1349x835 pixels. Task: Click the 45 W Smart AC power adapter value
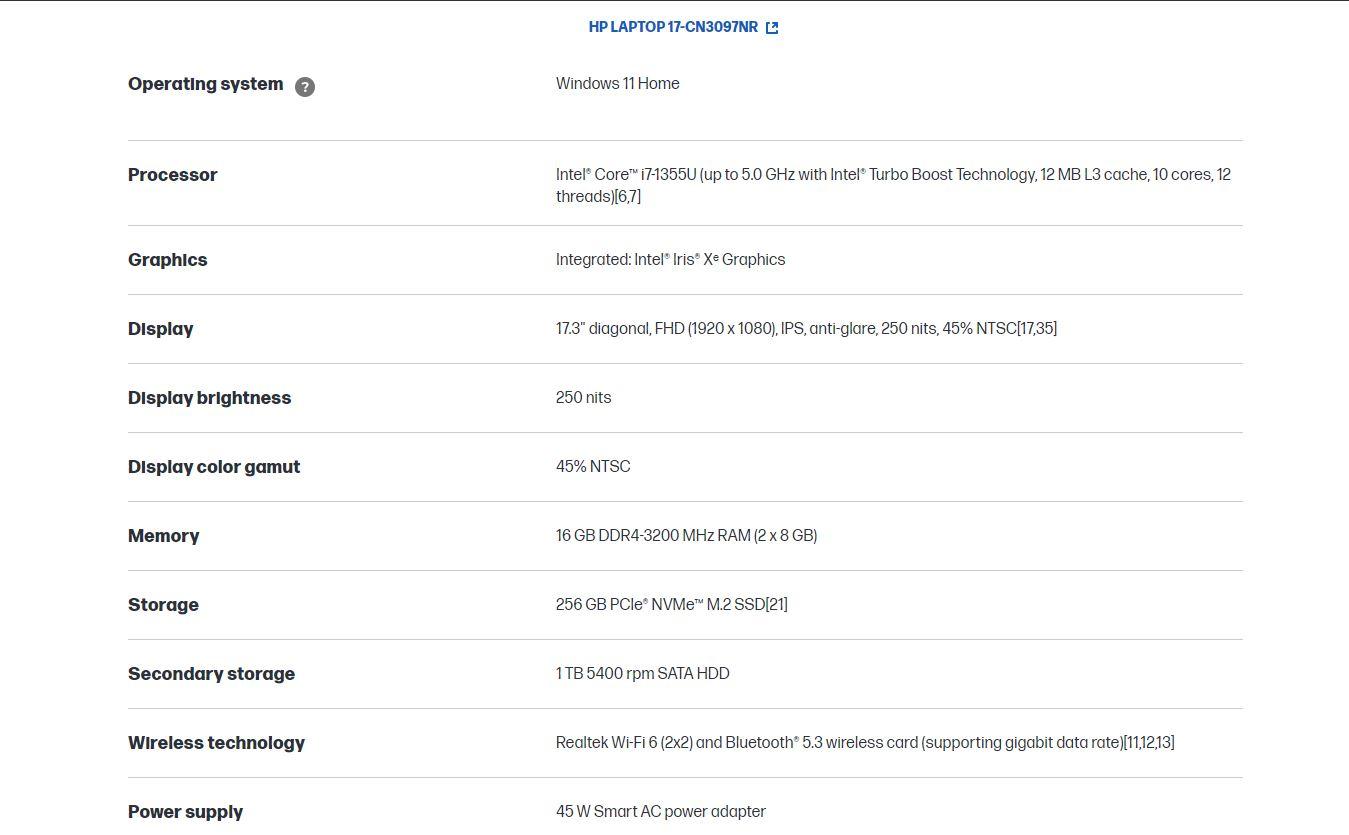point(660,812)
